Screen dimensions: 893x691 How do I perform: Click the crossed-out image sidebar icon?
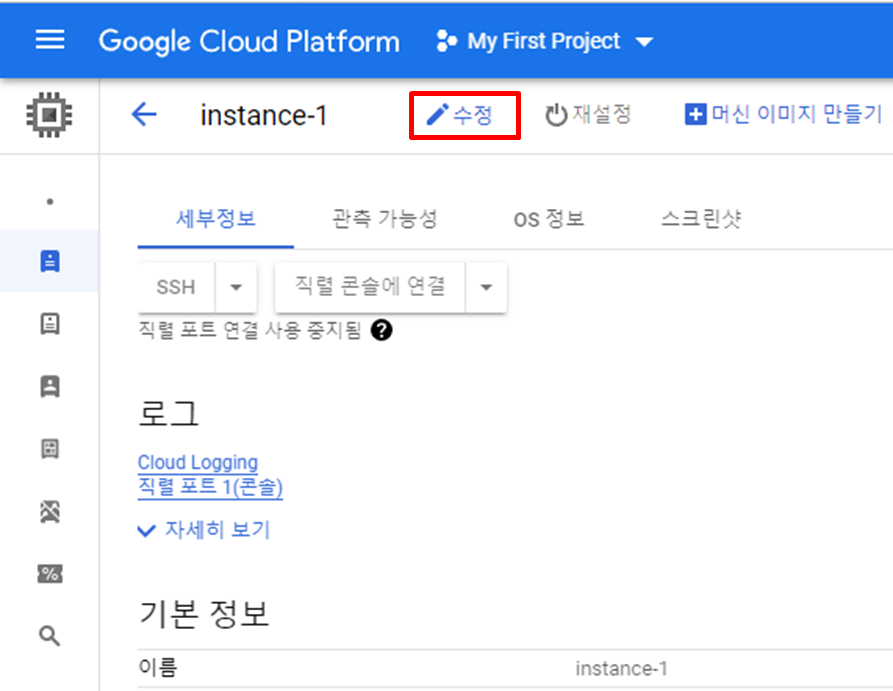tap(50, 511)
